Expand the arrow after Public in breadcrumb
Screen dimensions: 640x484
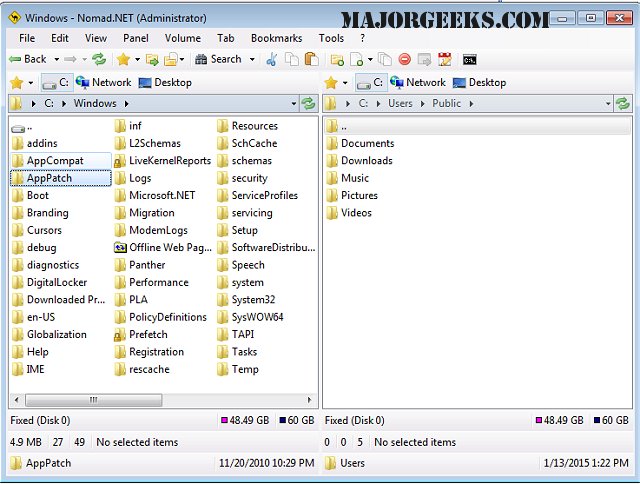click(x=471, y=104)
